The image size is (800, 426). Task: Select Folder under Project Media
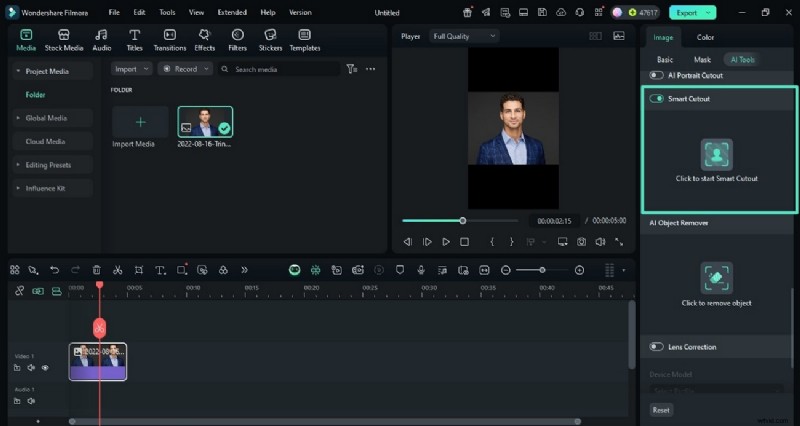pyautogui.click(x=35, y=94)
